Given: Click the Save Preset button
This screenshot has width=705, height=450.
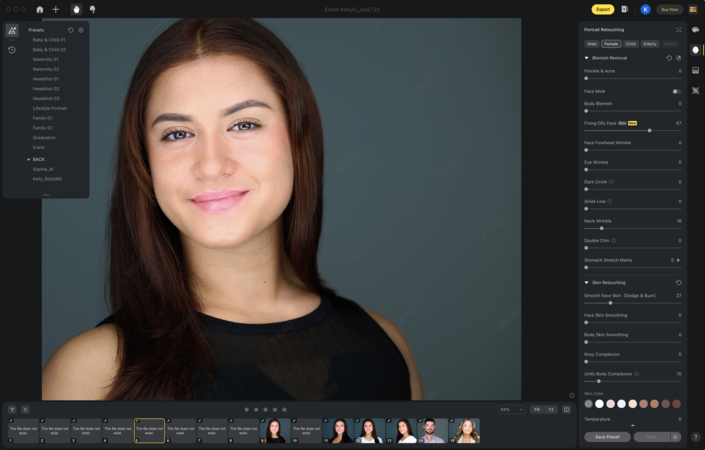Looking at the screenshot, I should [x=607, y=437].
